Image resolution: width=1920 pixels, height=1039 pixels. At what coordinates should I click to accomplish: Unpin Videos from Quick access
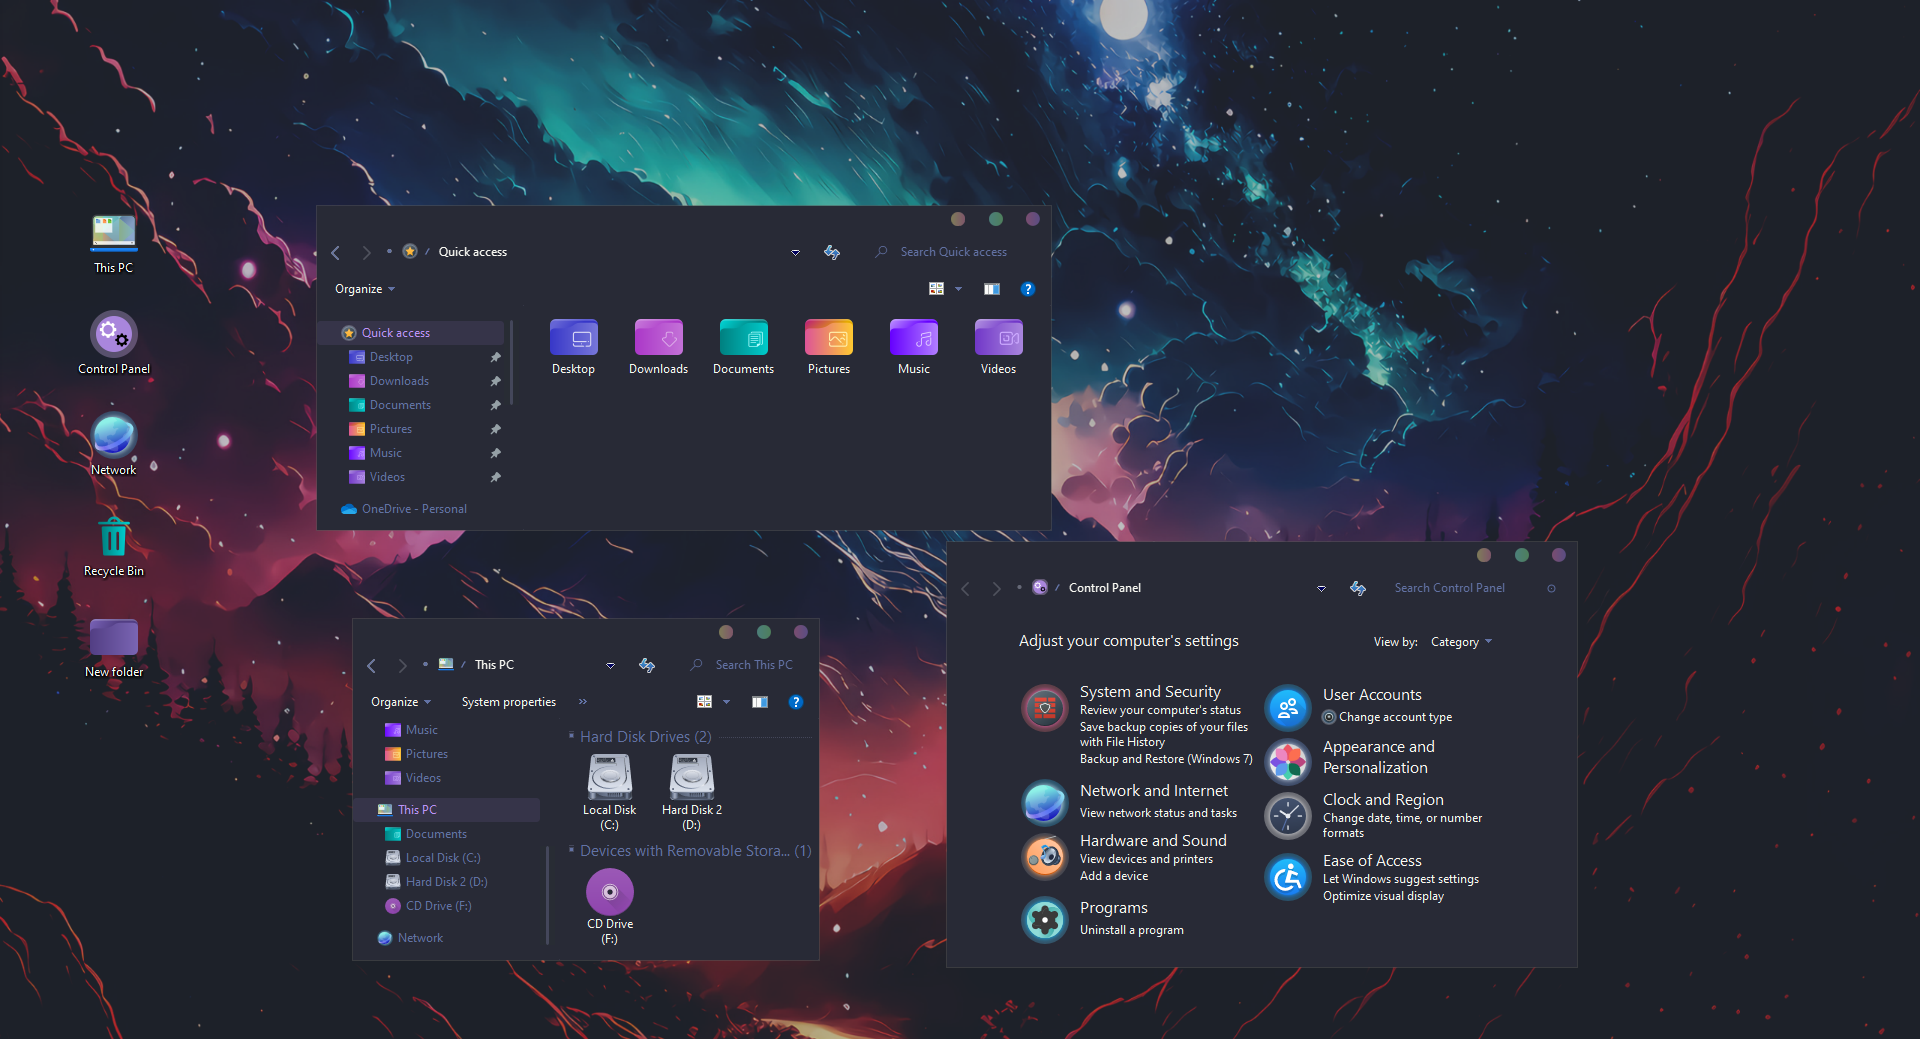496,477
